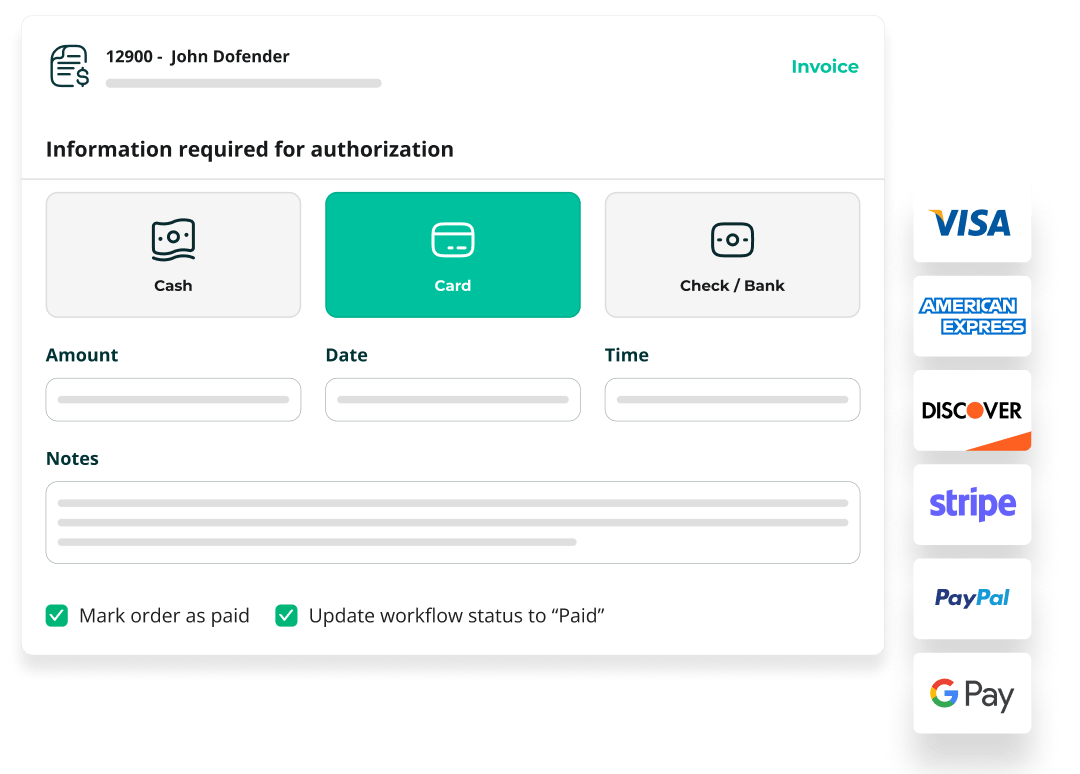Pick the Check / Bank payment icon

[732, 240]
